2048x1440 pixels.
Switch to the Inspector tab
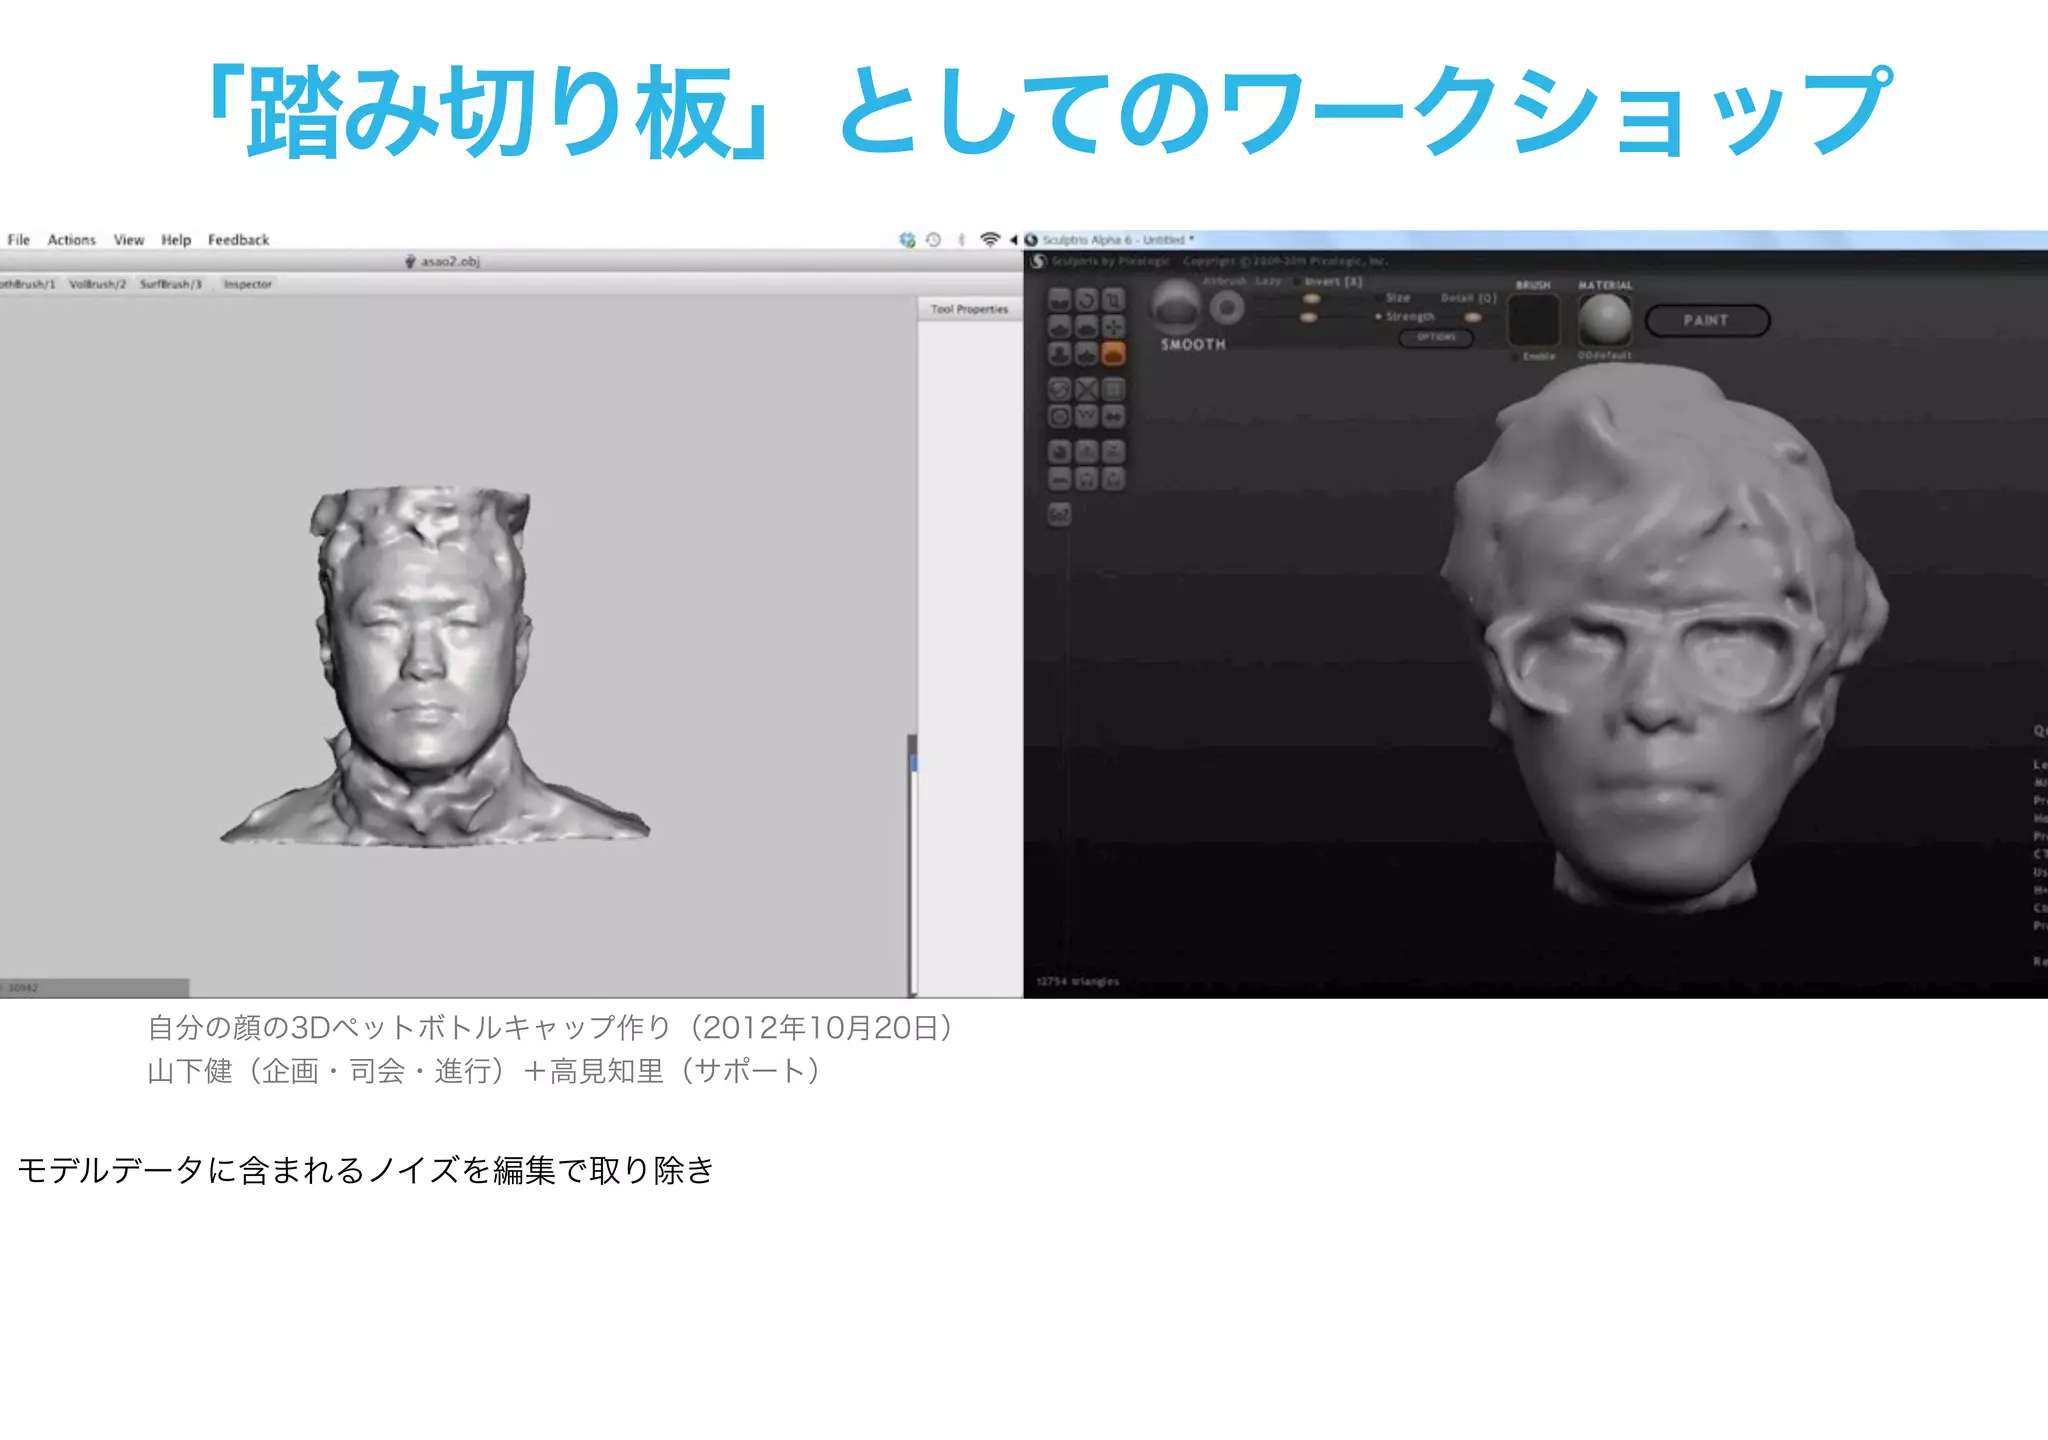coord(248,284)
